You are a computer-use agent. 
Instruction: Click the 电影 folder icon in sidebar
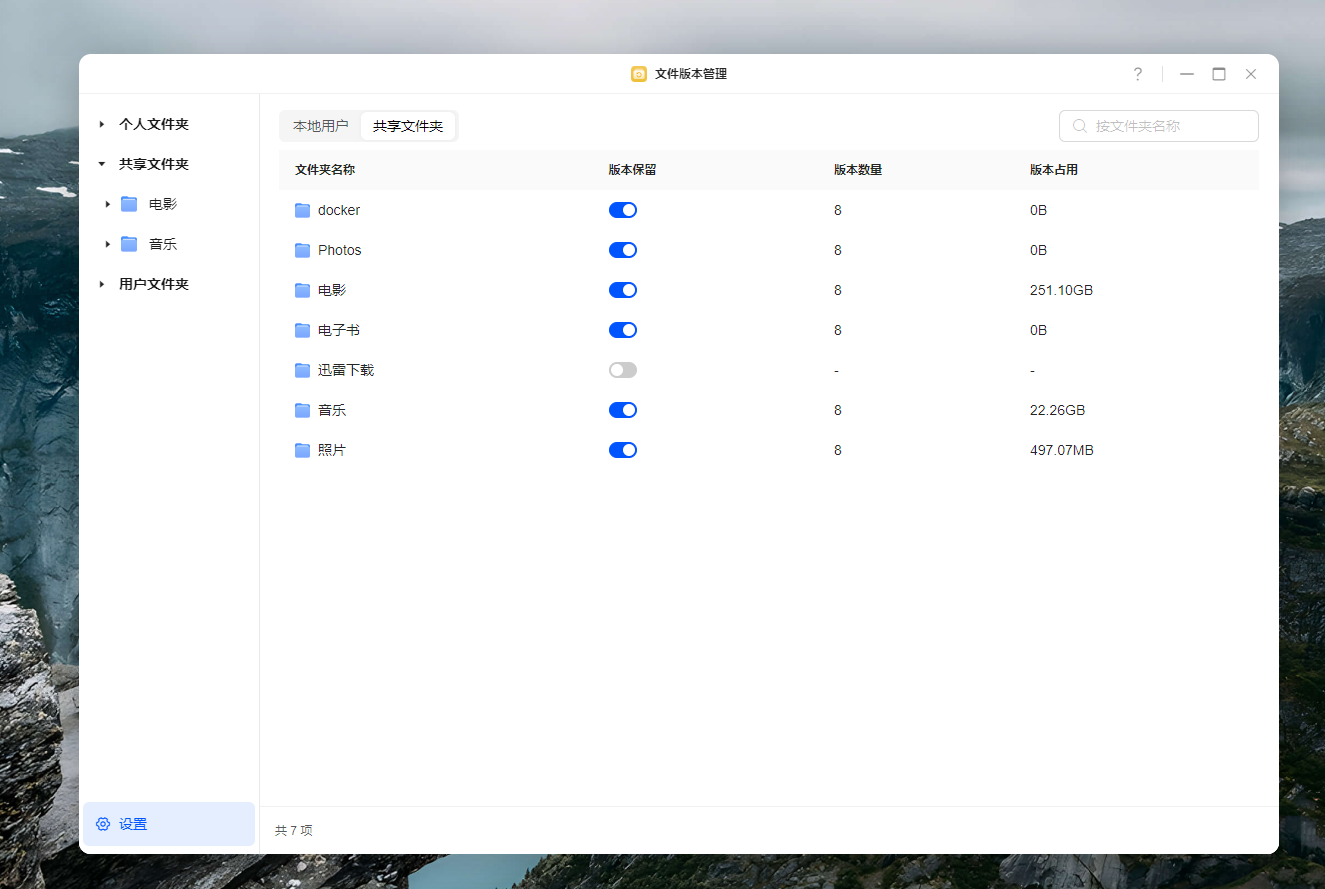click(x=129, y=204)
